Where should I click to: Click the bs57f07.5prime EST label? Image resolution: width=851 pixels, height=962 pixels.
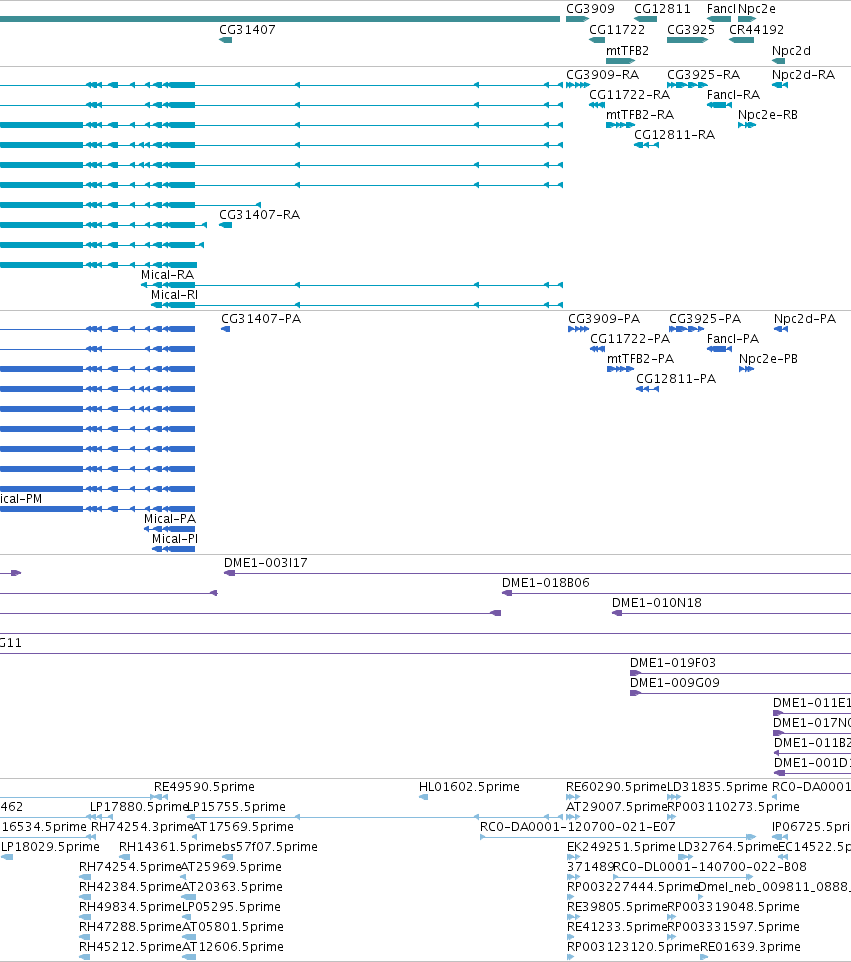(270, 847)
